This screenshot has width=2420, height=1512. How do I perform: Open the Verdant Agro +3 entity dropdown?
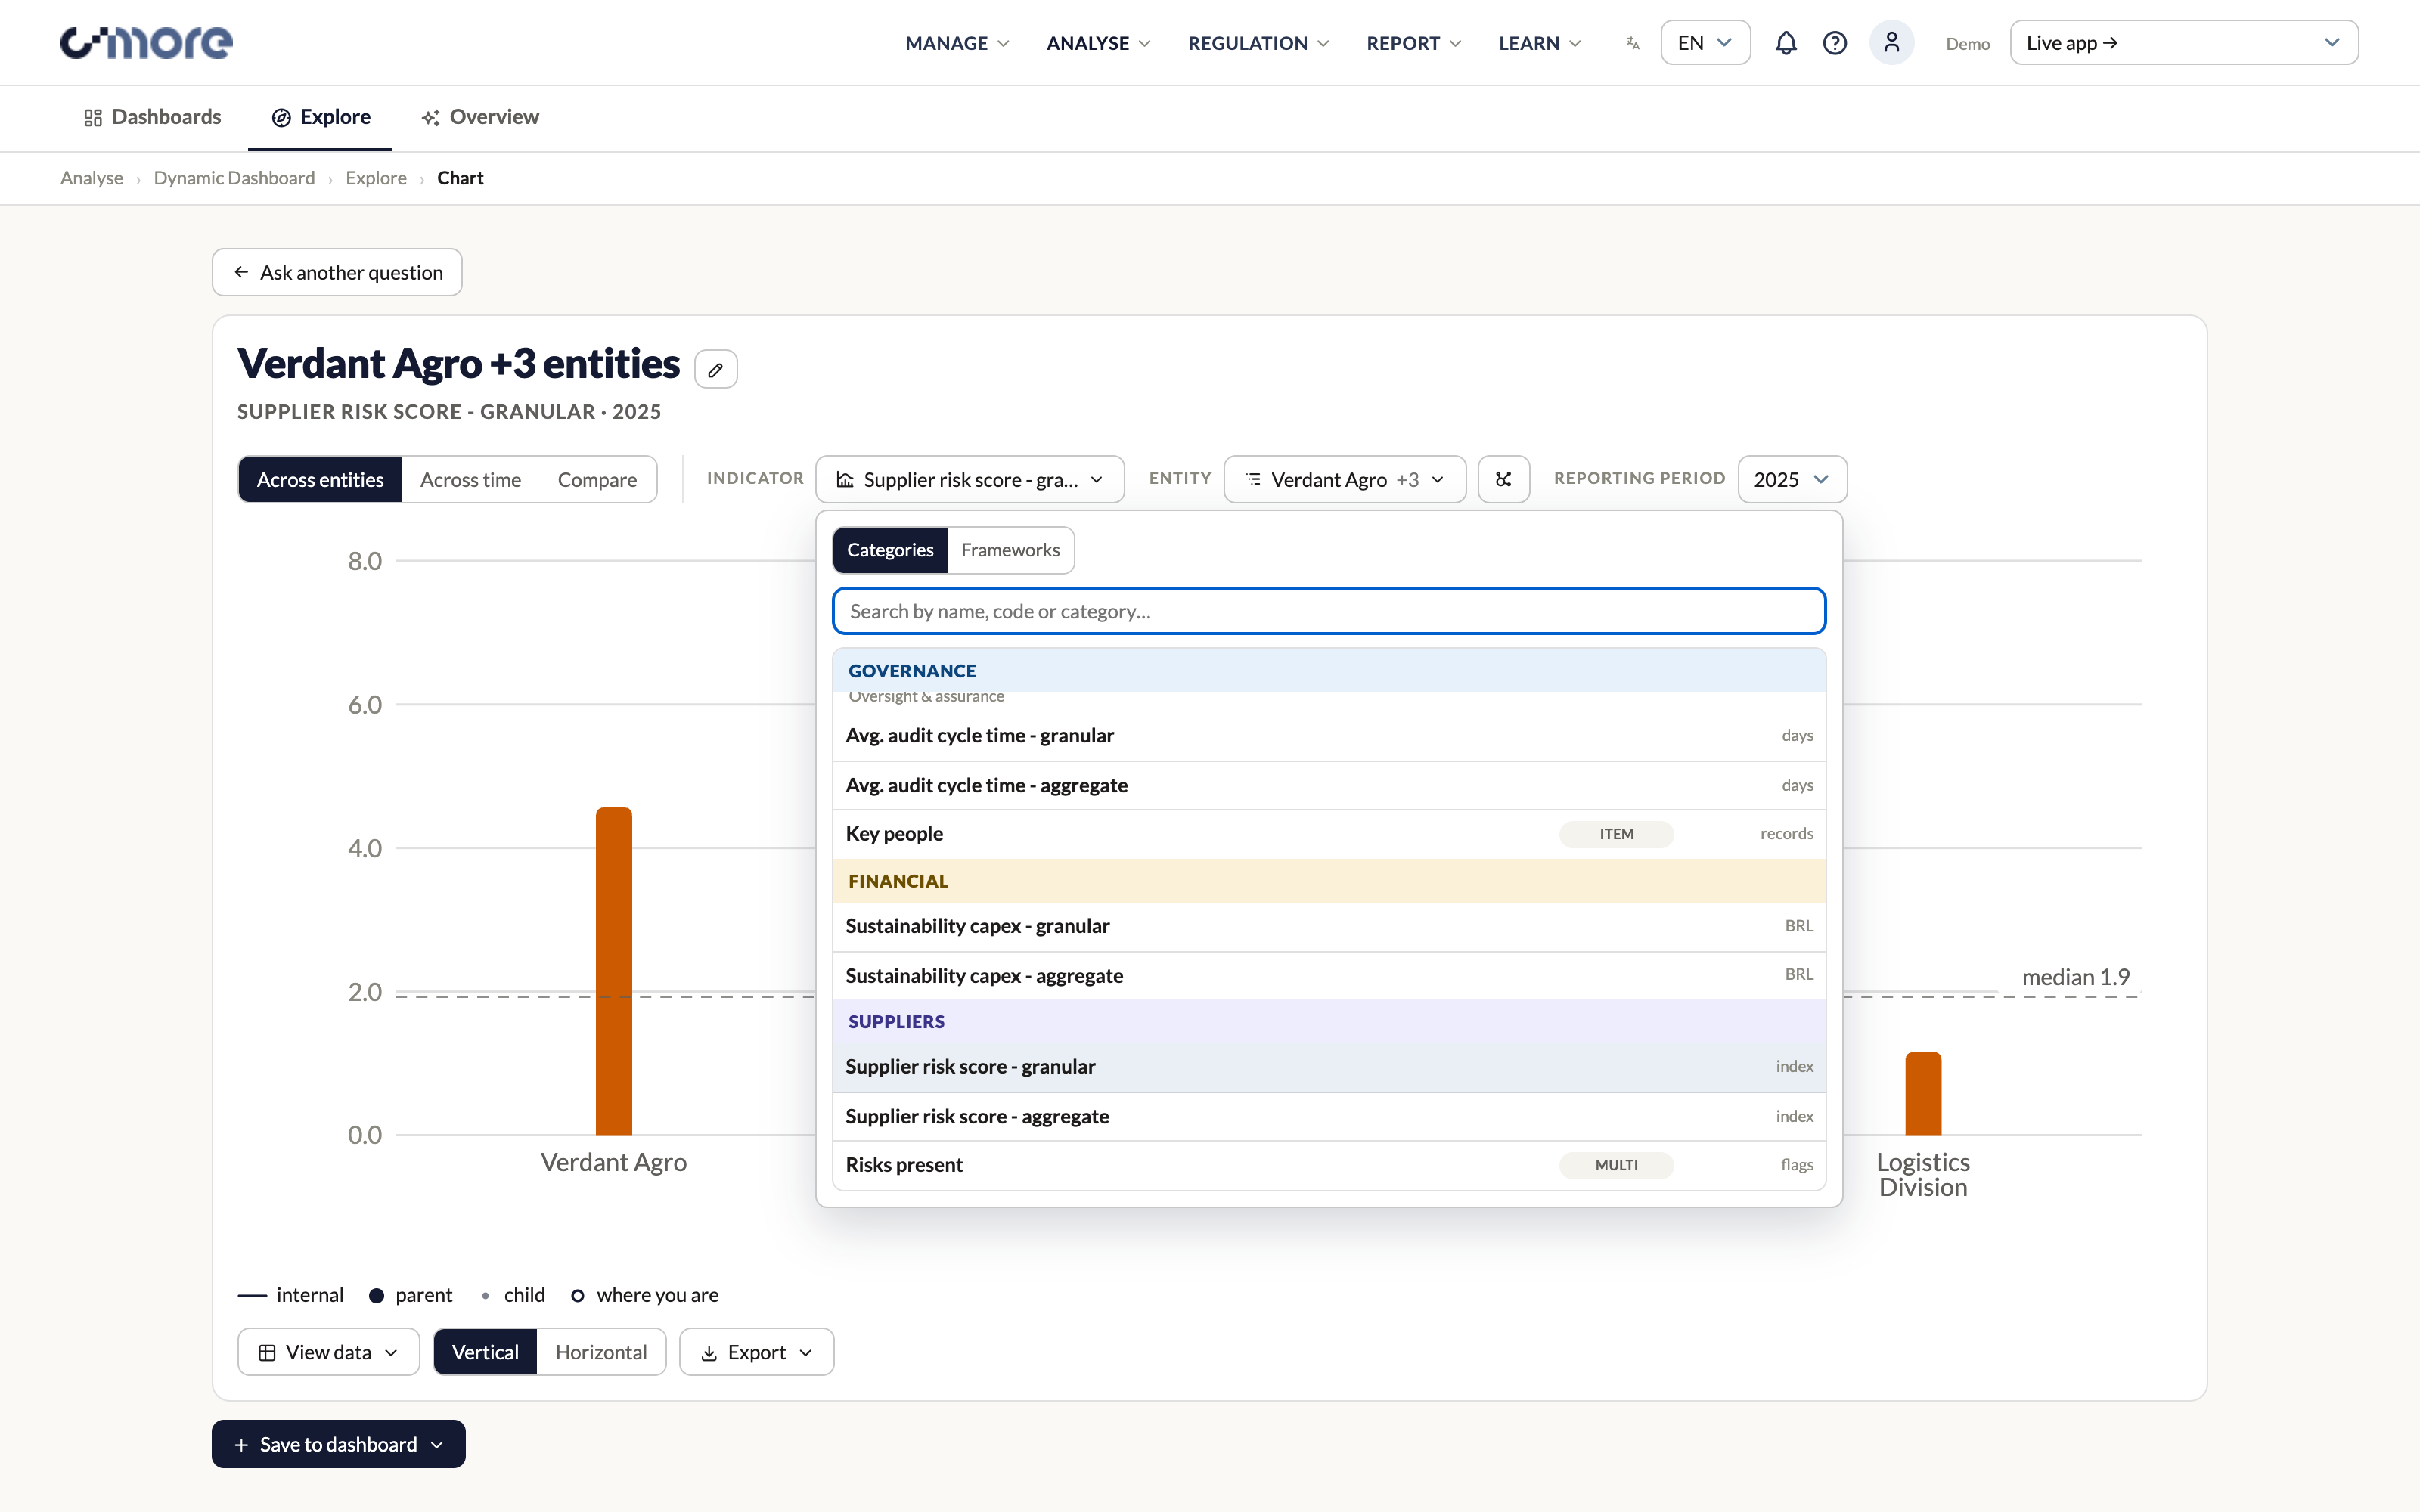(x=1344, y=479)
